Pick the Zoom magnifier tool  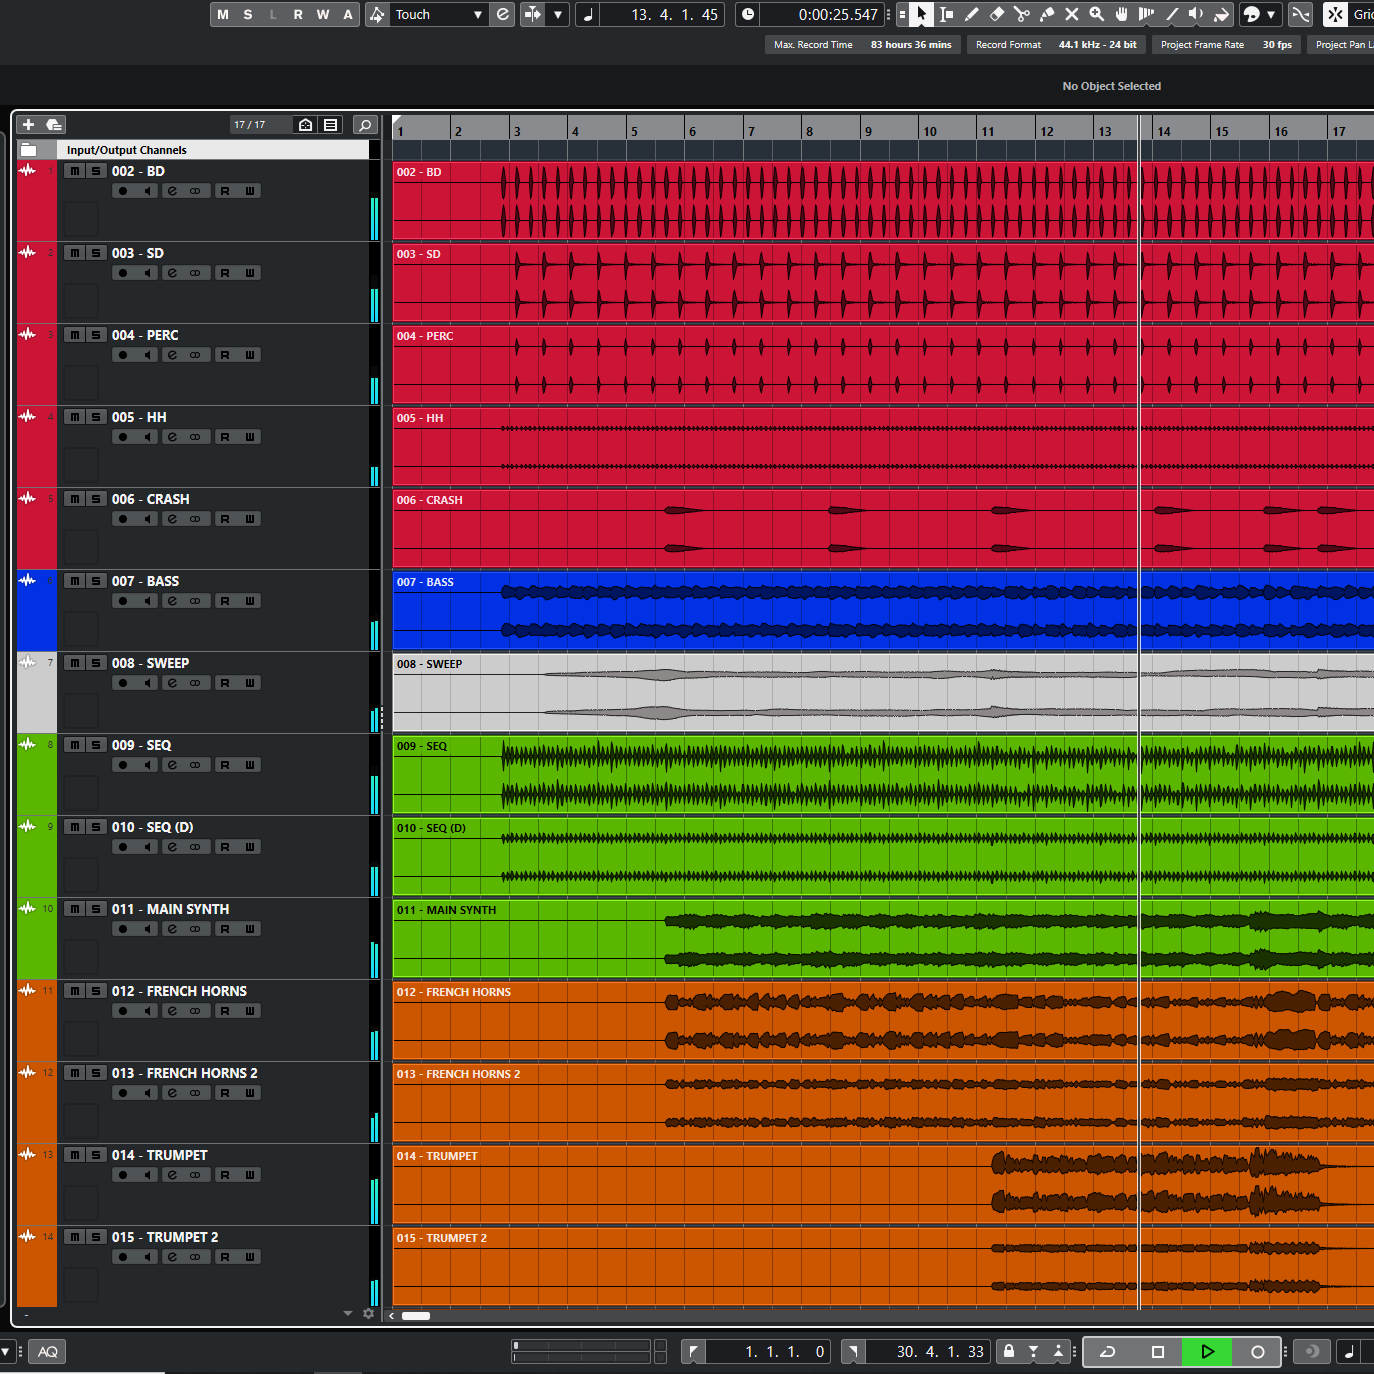point(1096,14)
